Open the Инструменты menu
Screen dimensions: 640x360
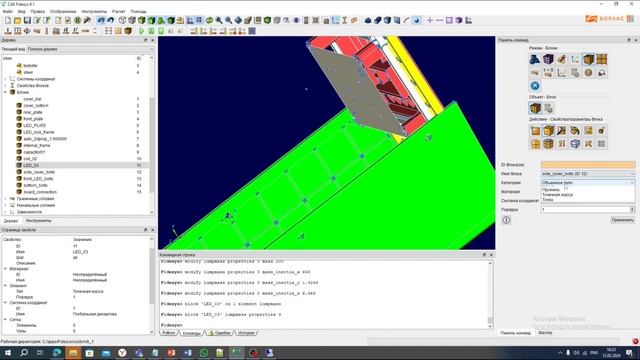94,11
